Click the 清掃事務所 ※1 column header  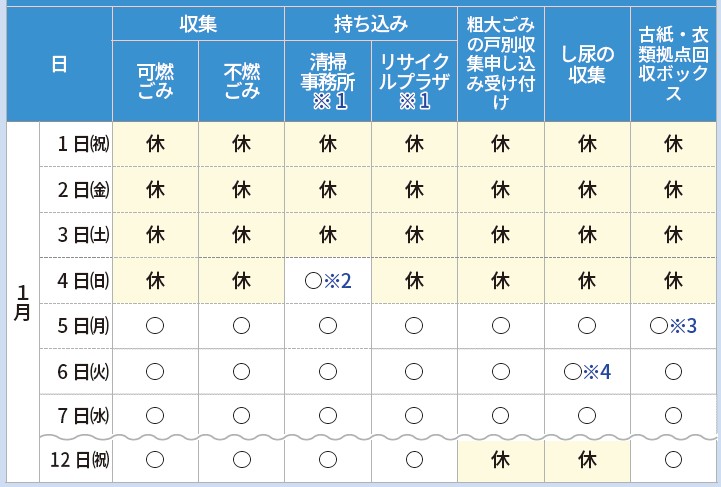pos(327,80)
